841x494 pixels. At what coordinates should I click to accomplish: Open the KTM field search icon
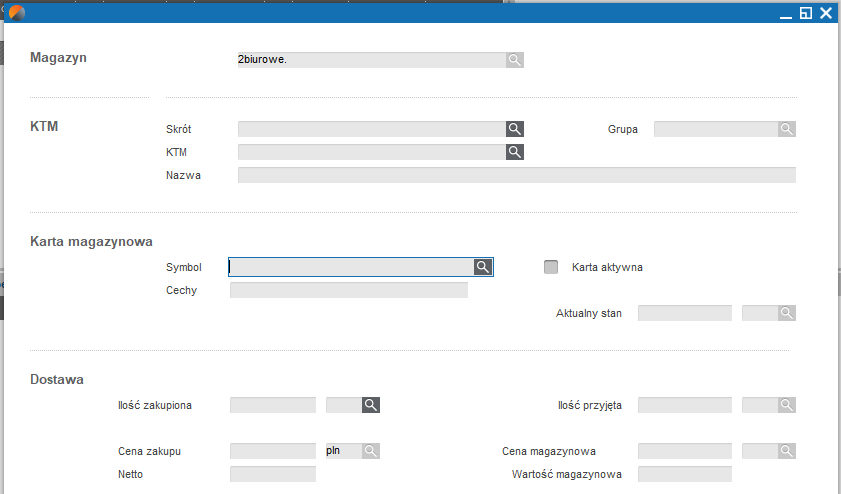514,152
